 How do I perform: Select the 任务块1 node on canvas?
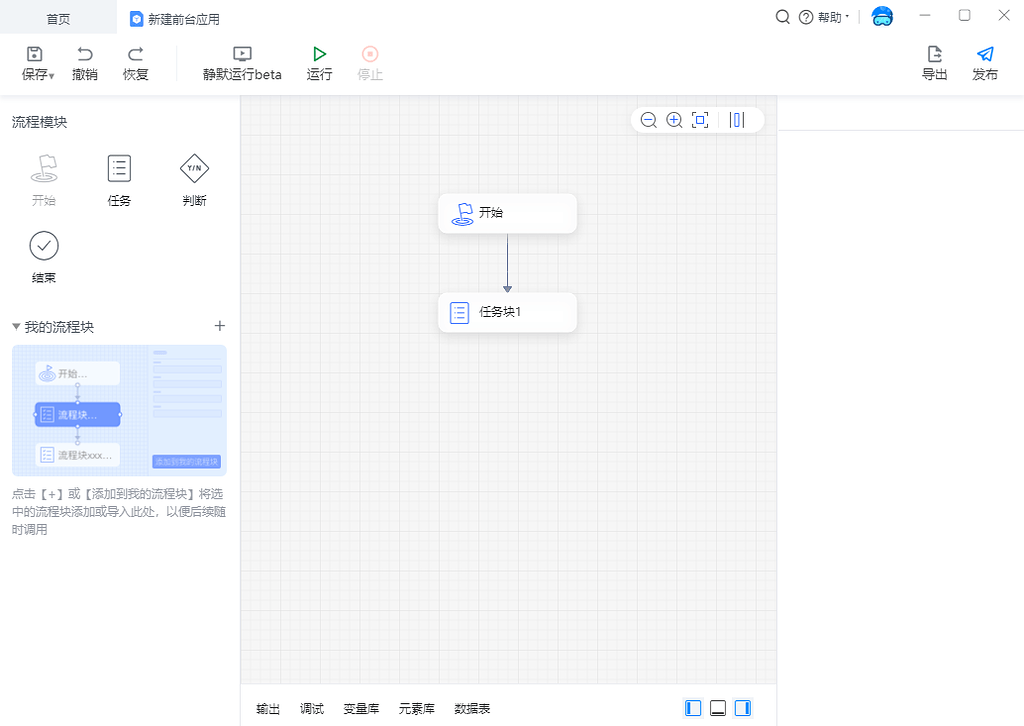coord(507,312)
